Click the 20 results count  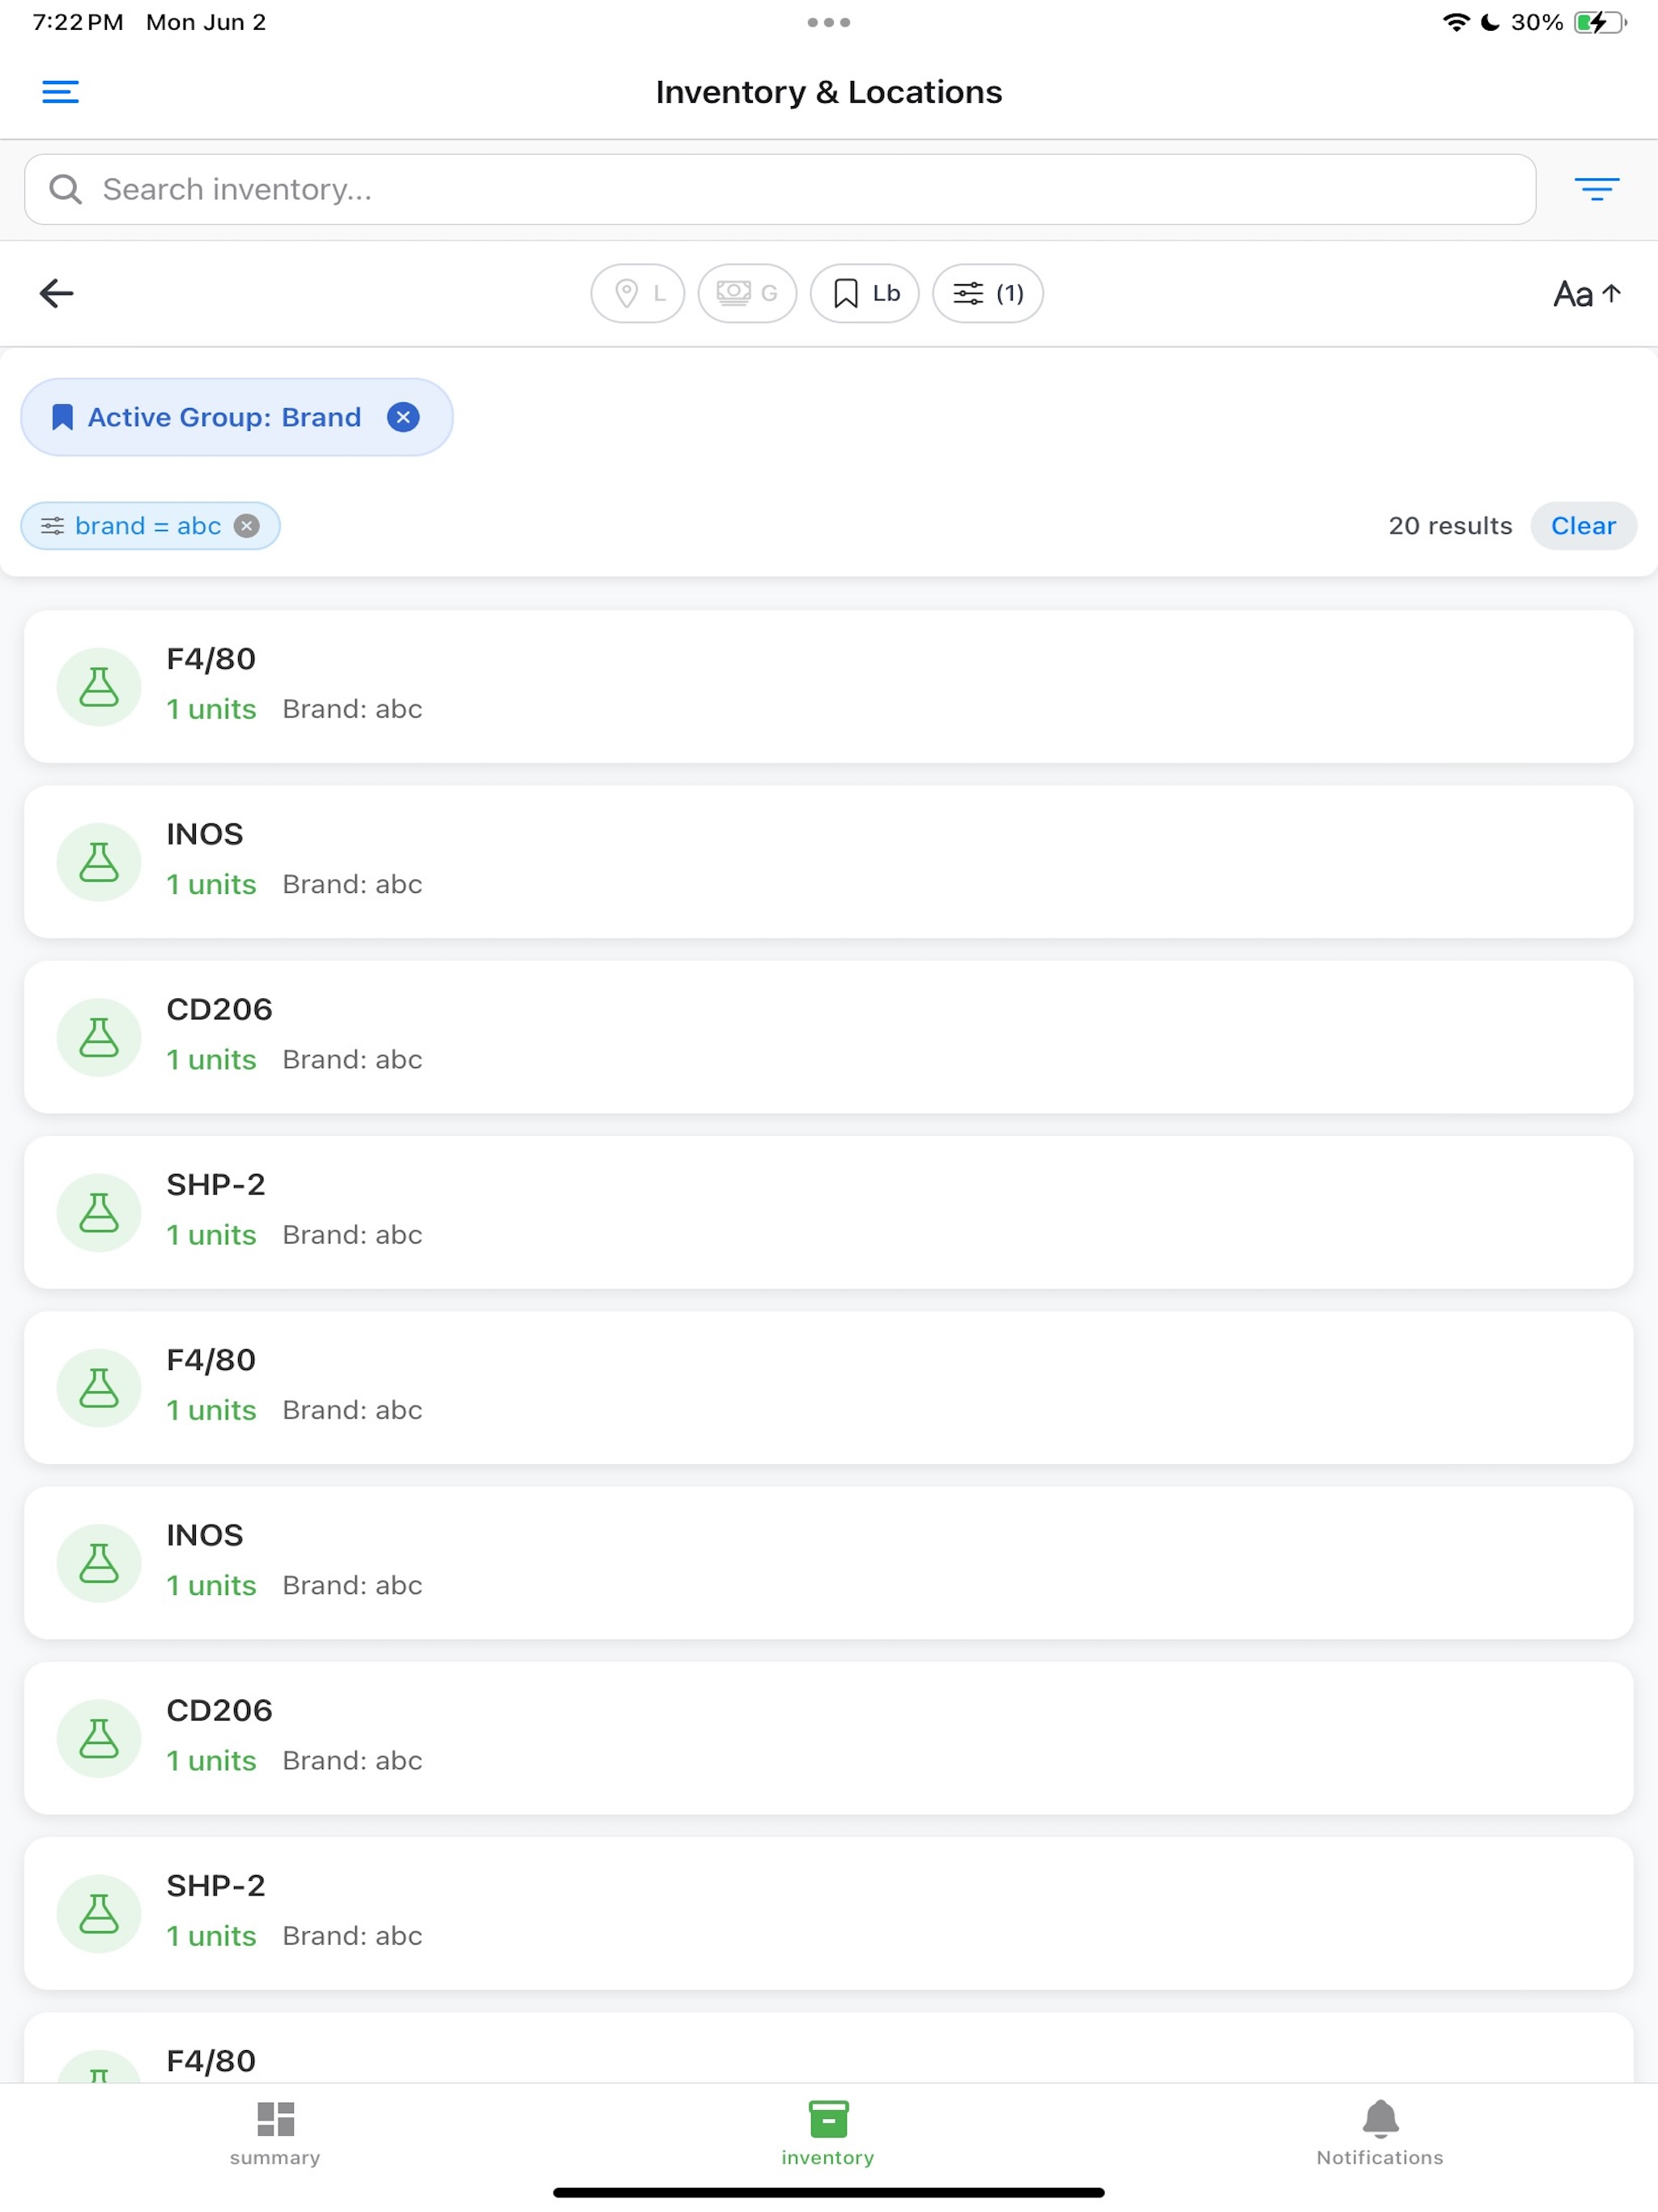pyautogui.click(x=1450, y=526)
